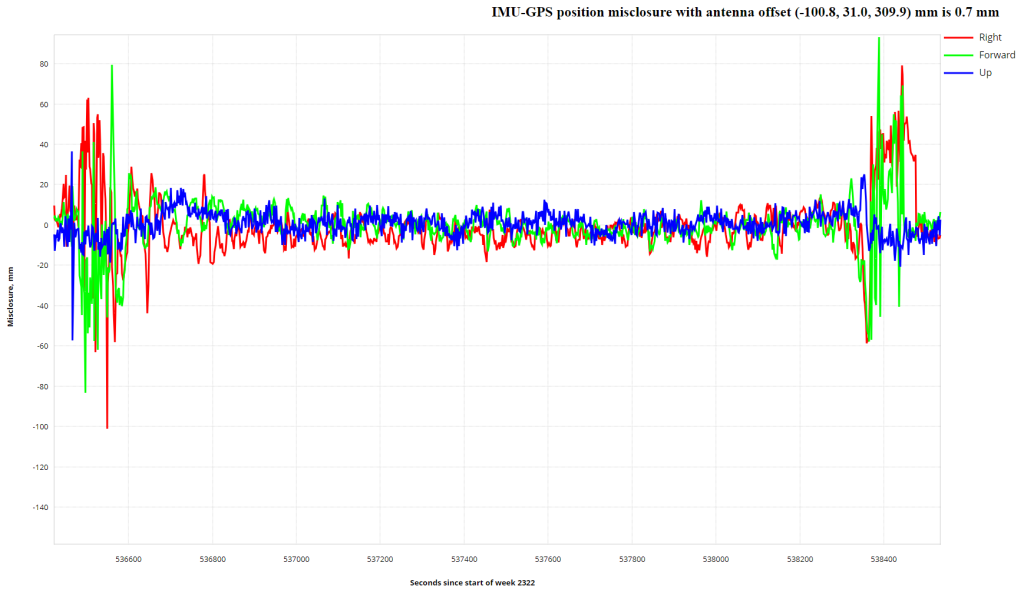Hide the Forward trace via legend label
The height and width of the screenshot is (596, 1024).
[996, 55]
